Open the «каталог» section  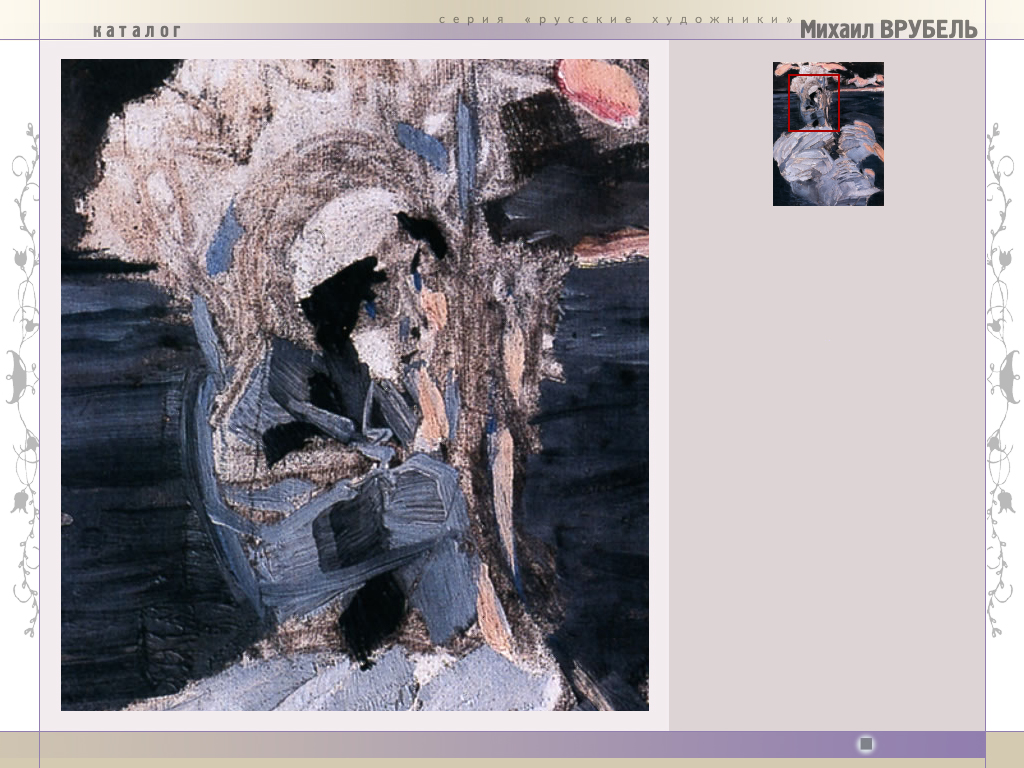(137, 31)
